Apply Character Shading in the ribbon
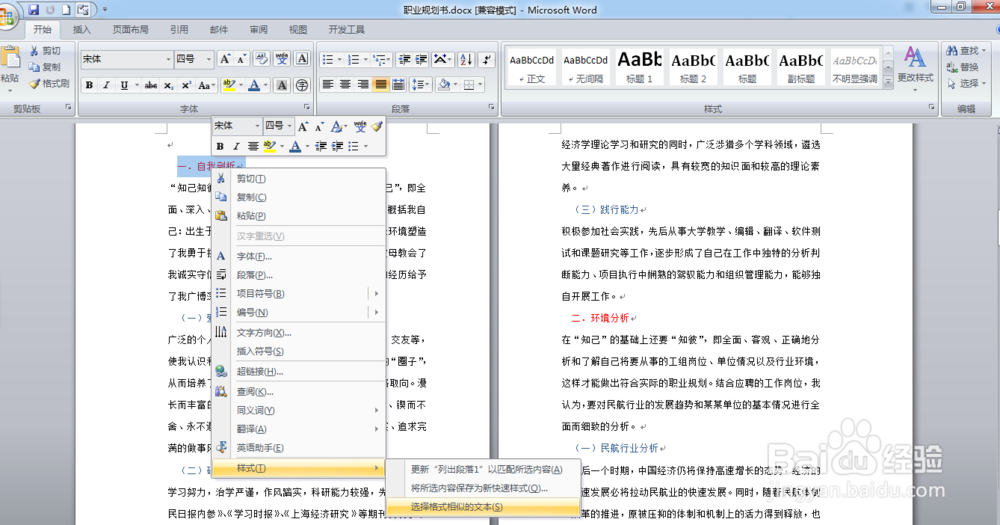The width and height of the screenshot is (1000, 525). point(281,85)
